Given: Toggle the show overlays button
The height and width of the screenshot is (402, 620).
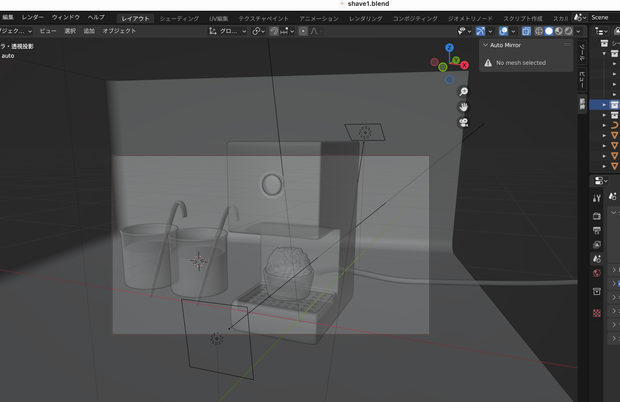Looking at the screenshot, I should point(503,31).
